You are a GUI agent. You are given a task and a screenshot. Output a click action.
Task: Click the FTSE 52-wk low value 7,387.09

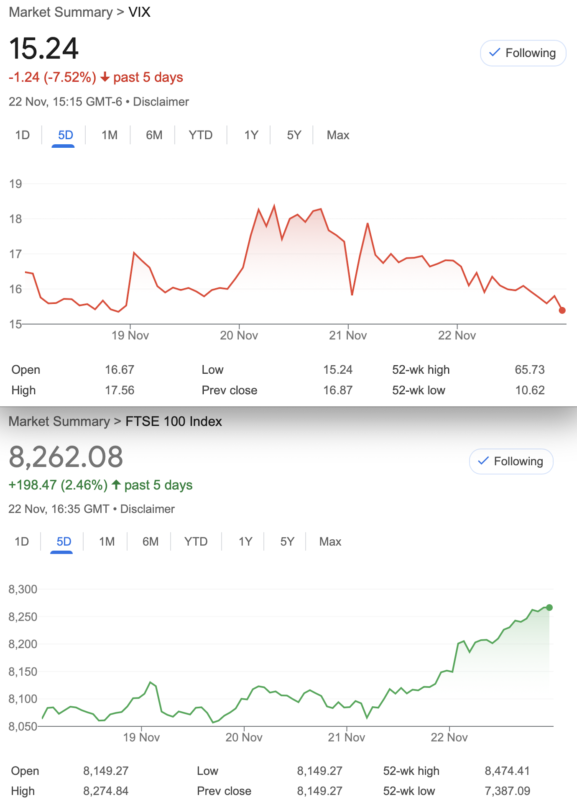tap(507, 791)
